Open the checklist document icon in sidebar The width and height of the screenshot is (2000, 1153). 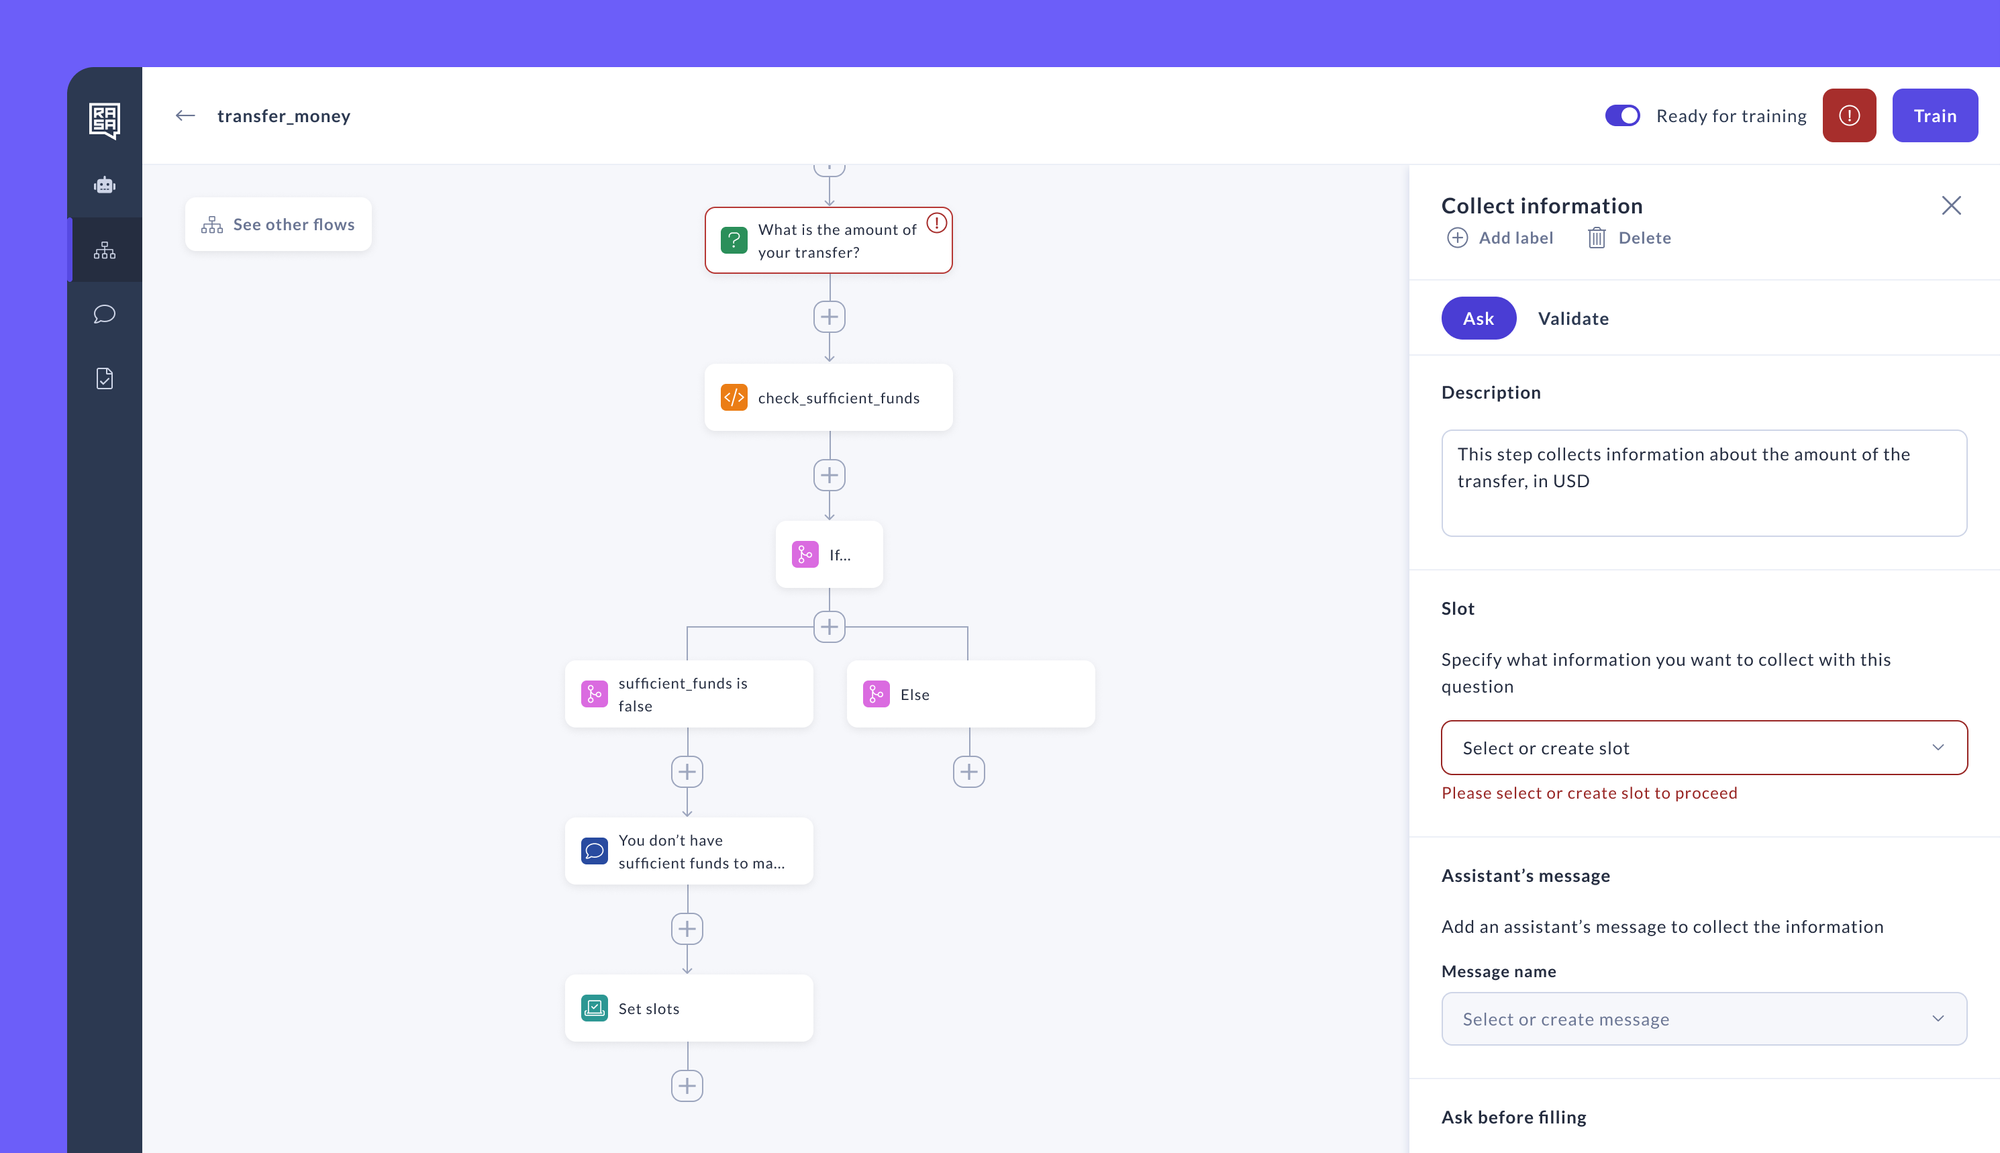[104, 379]
